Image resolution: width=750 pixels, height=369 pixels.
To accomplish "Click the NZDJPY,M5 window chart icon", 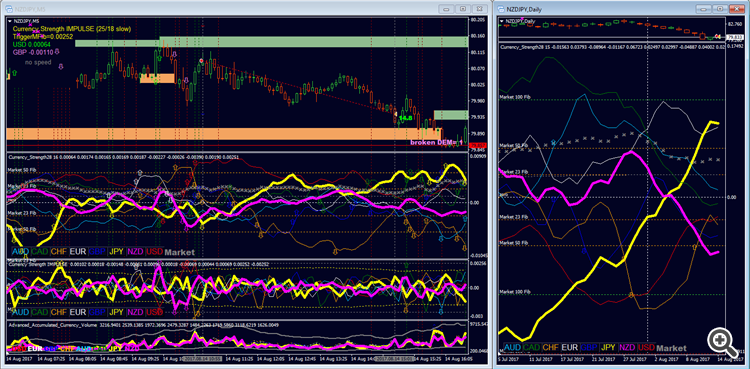I will click(9, 8).
